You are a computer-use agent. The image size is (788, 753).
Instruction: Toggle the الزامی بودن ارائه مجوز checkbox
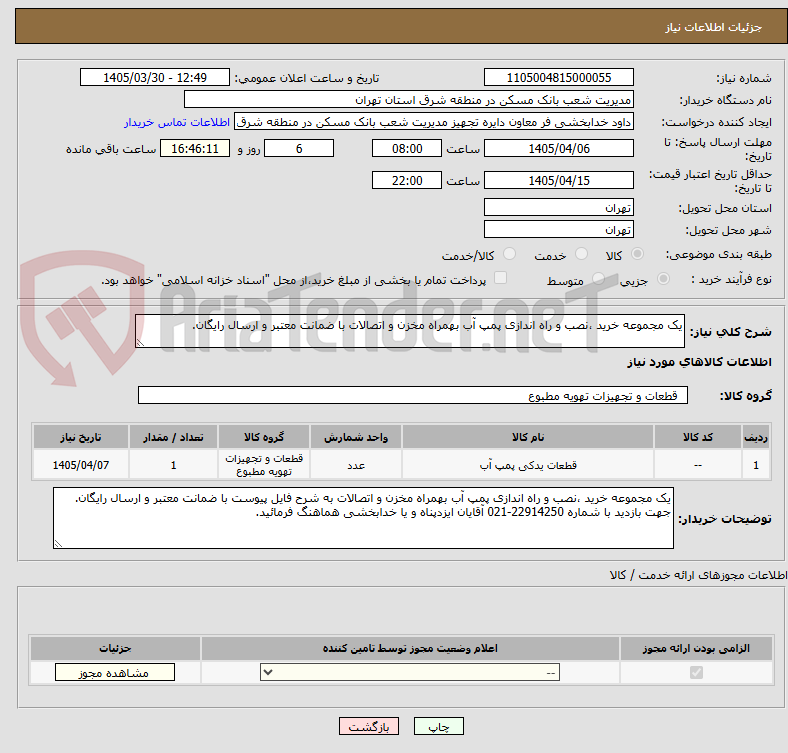pyautogui.click(x=696, y=673)
